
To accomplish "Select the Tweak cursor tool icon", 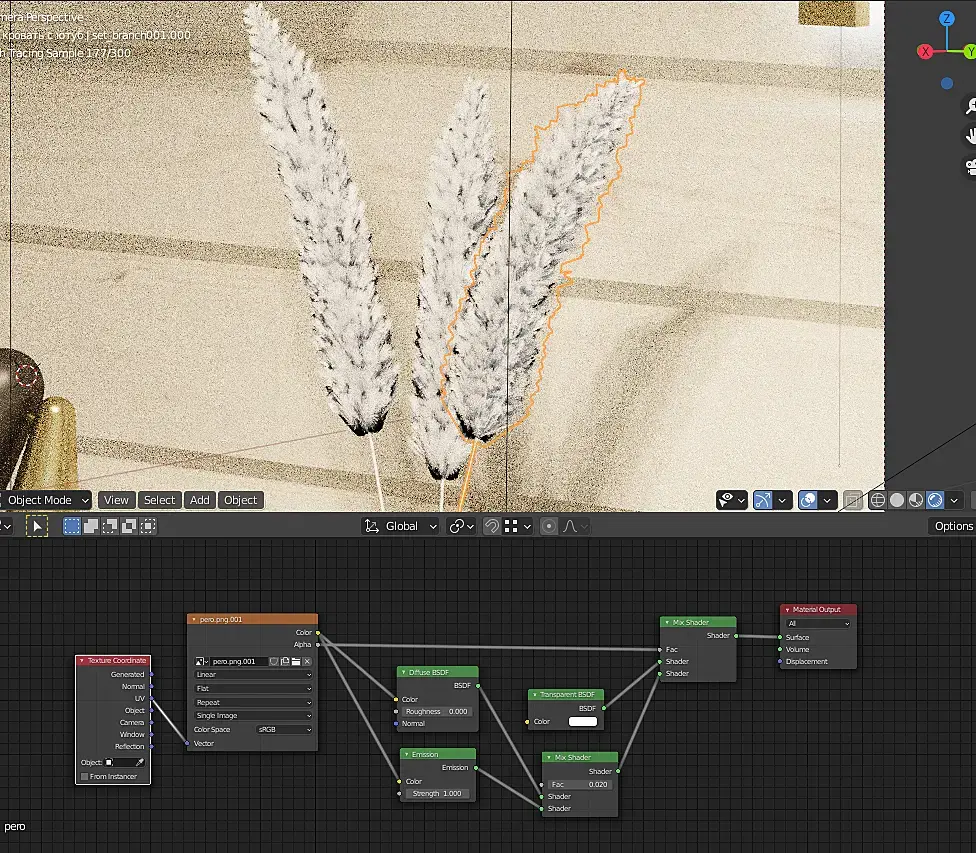I will [37, 527].
